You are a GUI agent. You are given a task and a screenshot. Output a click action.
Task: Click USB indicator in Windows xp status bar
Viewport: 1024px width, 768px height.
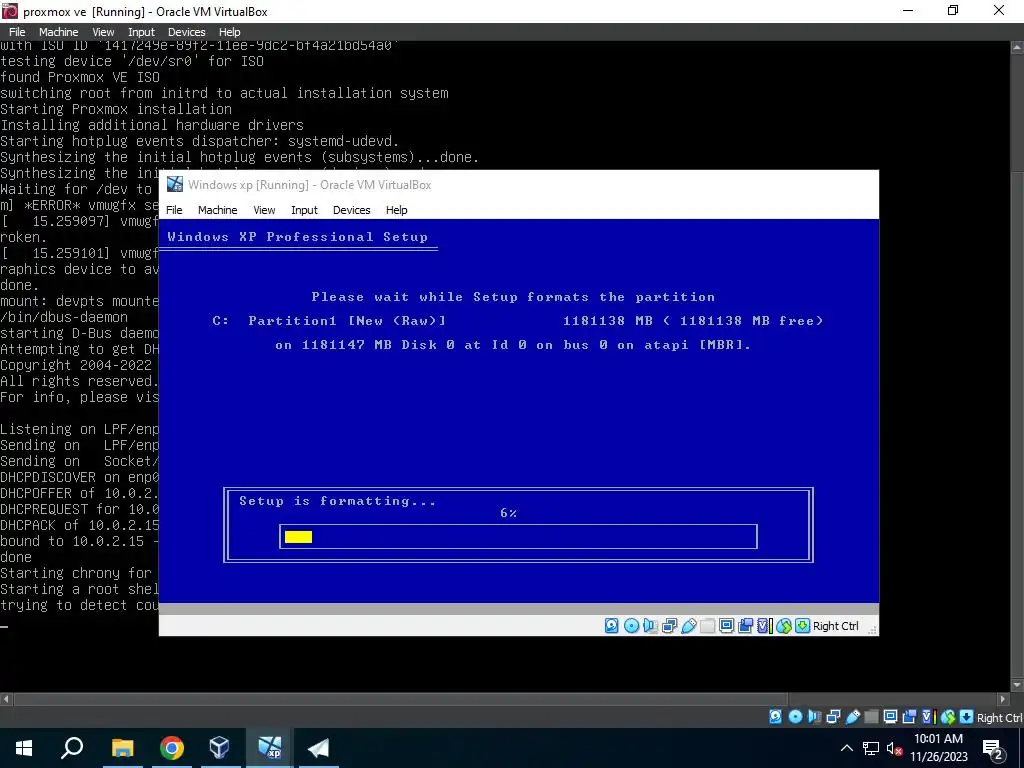[x=688, y=626]
